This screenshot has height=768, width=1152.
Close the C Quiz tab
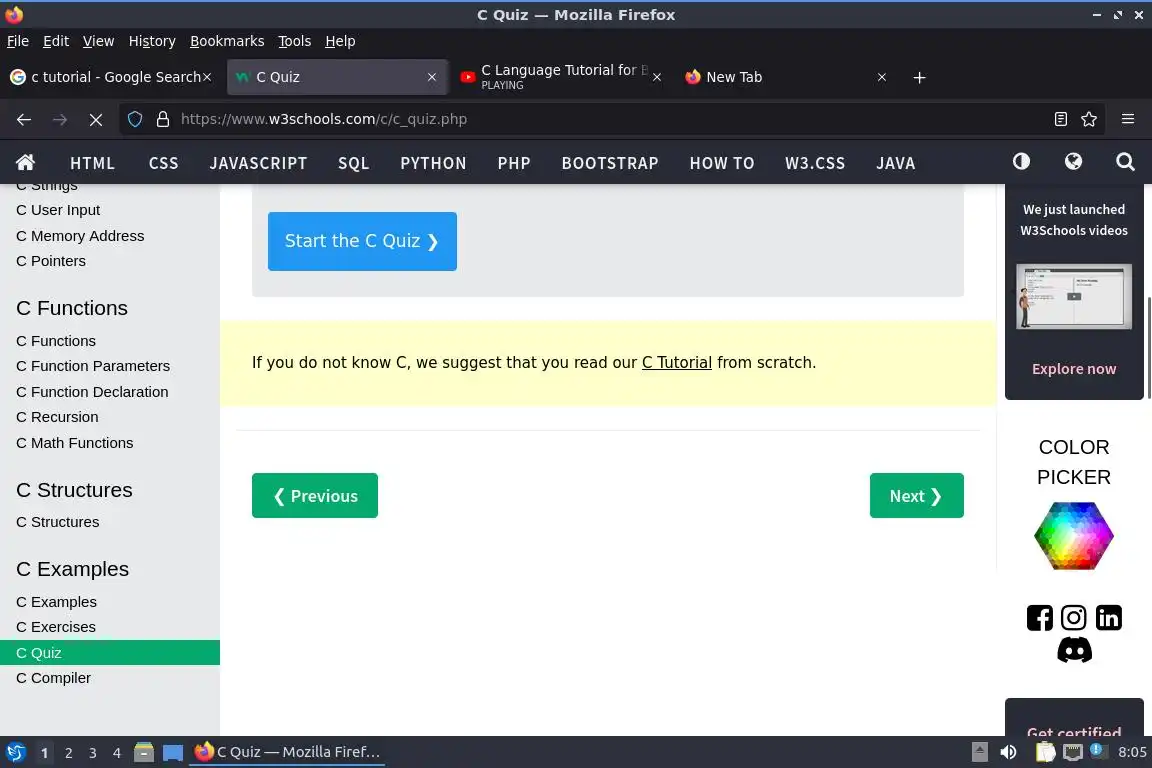pos(432,77)
